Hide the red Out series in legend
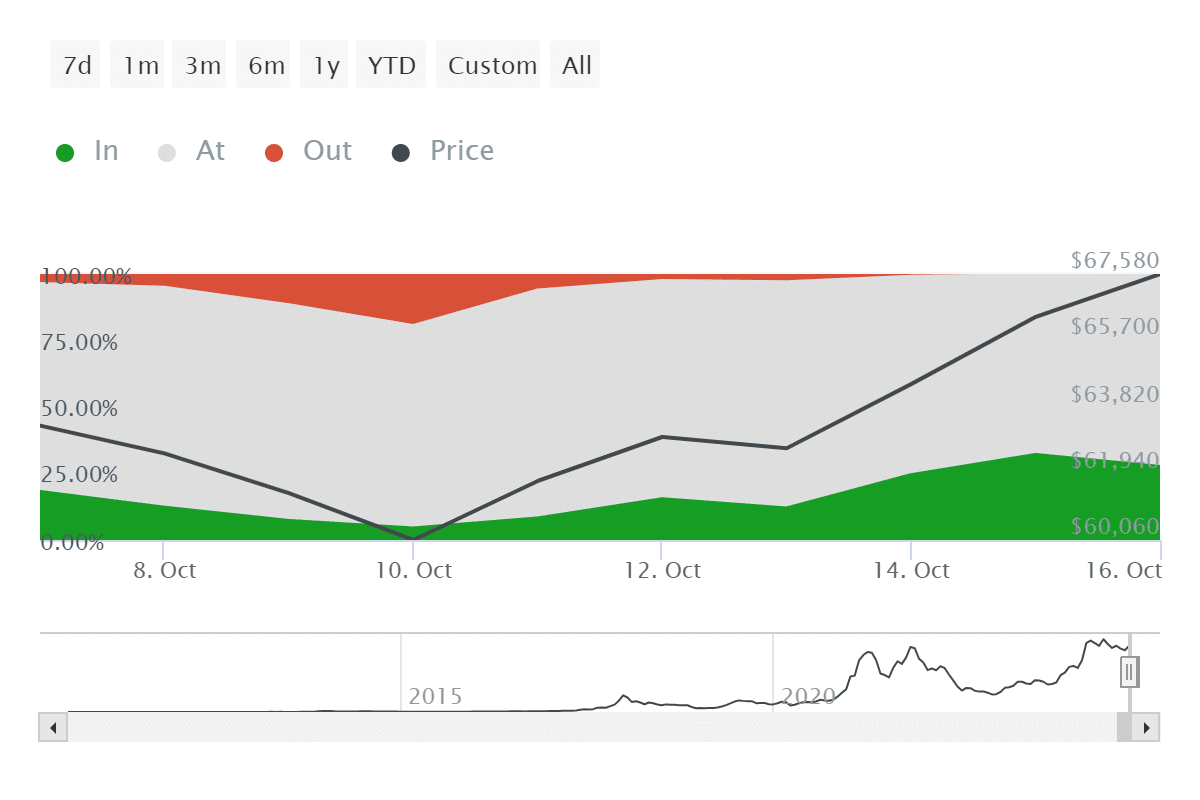 click(x=274, y=153)
